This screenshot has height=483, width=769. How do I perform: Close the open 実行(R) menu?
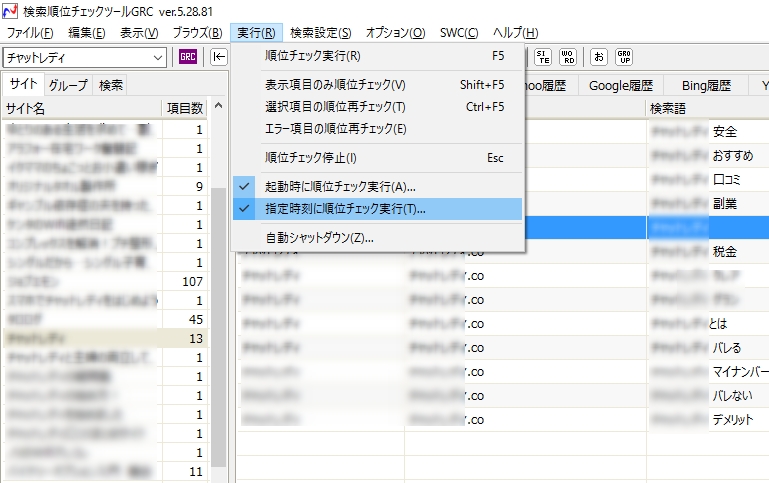256,33
